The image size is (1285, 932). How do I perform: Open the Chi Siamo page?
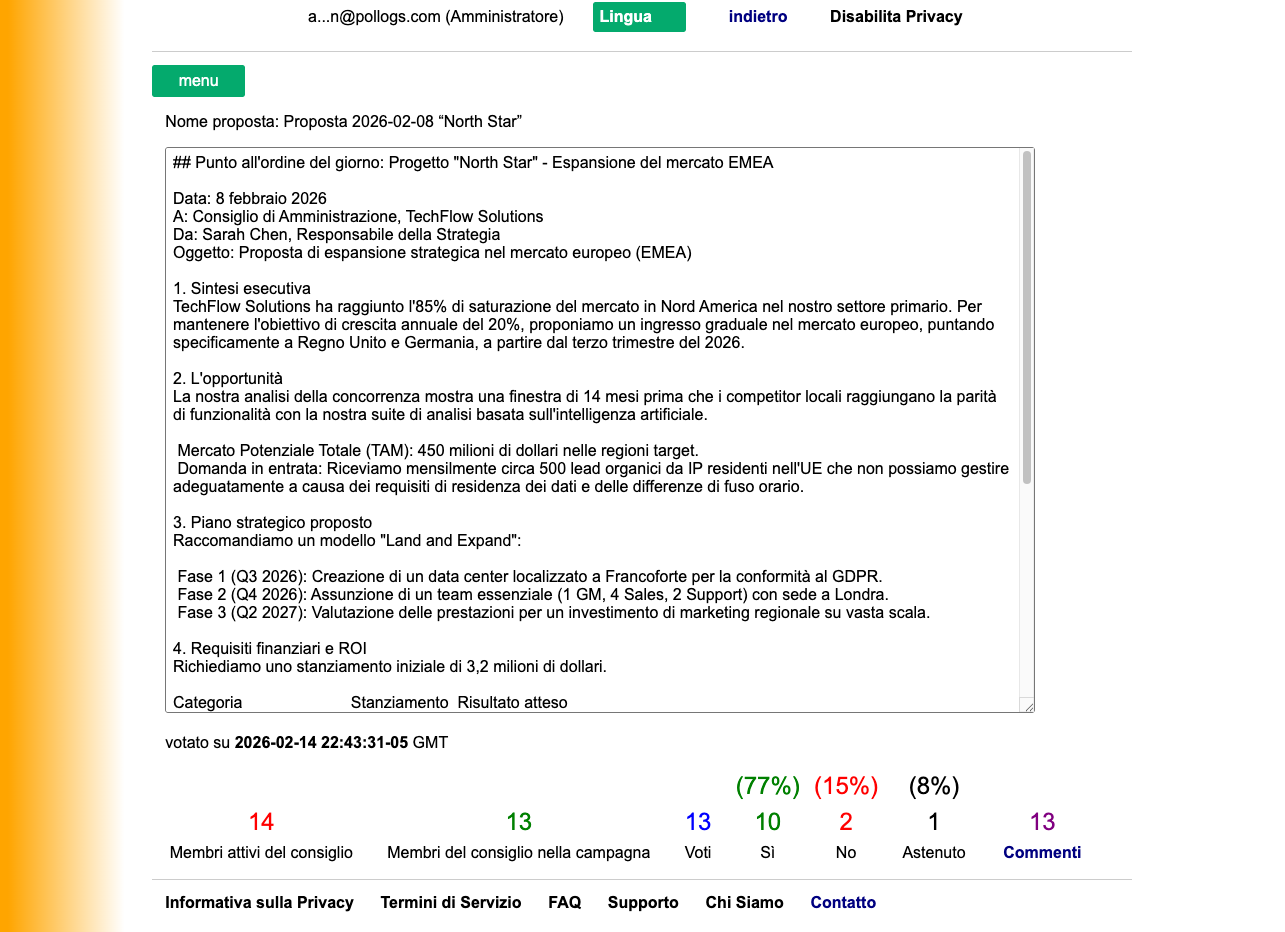point(744,902)
